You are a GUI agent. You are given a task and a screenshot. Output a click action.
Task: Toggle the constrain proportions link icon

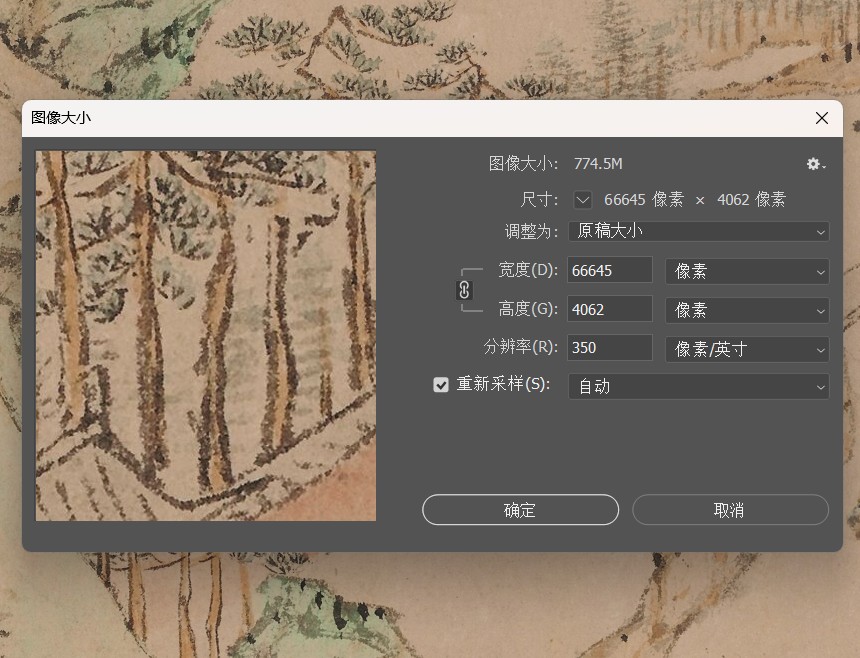pos(464,290)
